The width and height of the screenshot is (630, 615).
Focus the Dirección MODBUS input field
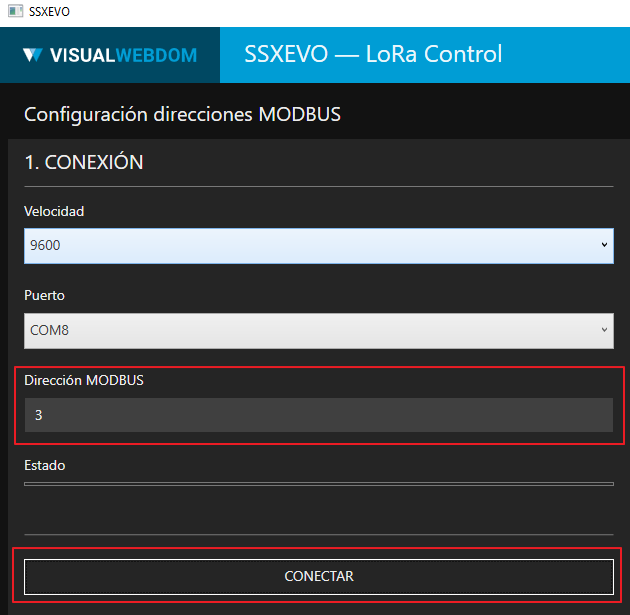[x=319, y=415]
